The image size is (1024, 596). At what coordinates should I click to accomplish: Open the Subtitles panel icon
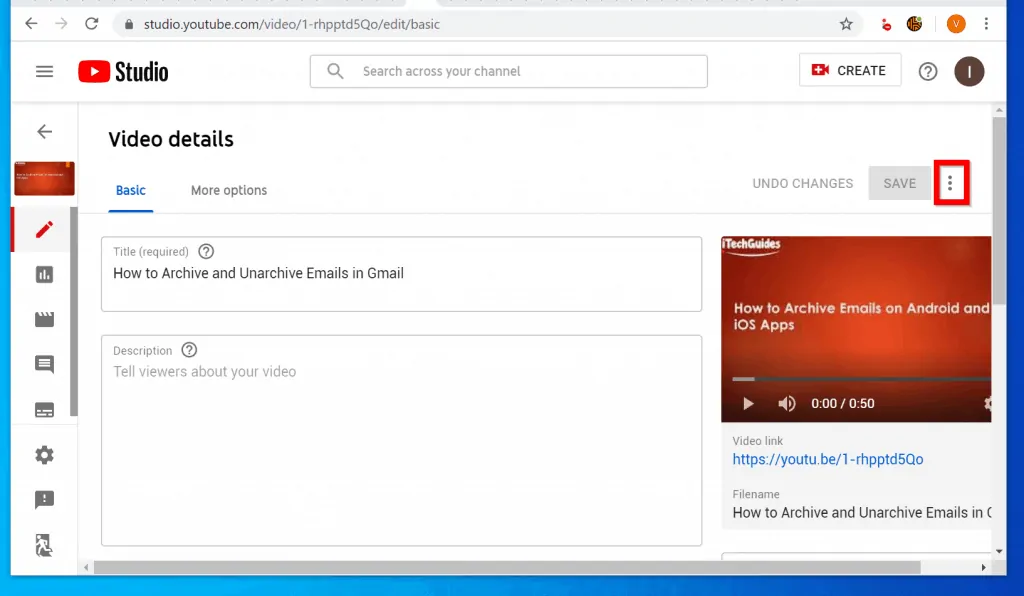[x=42, y=409]
